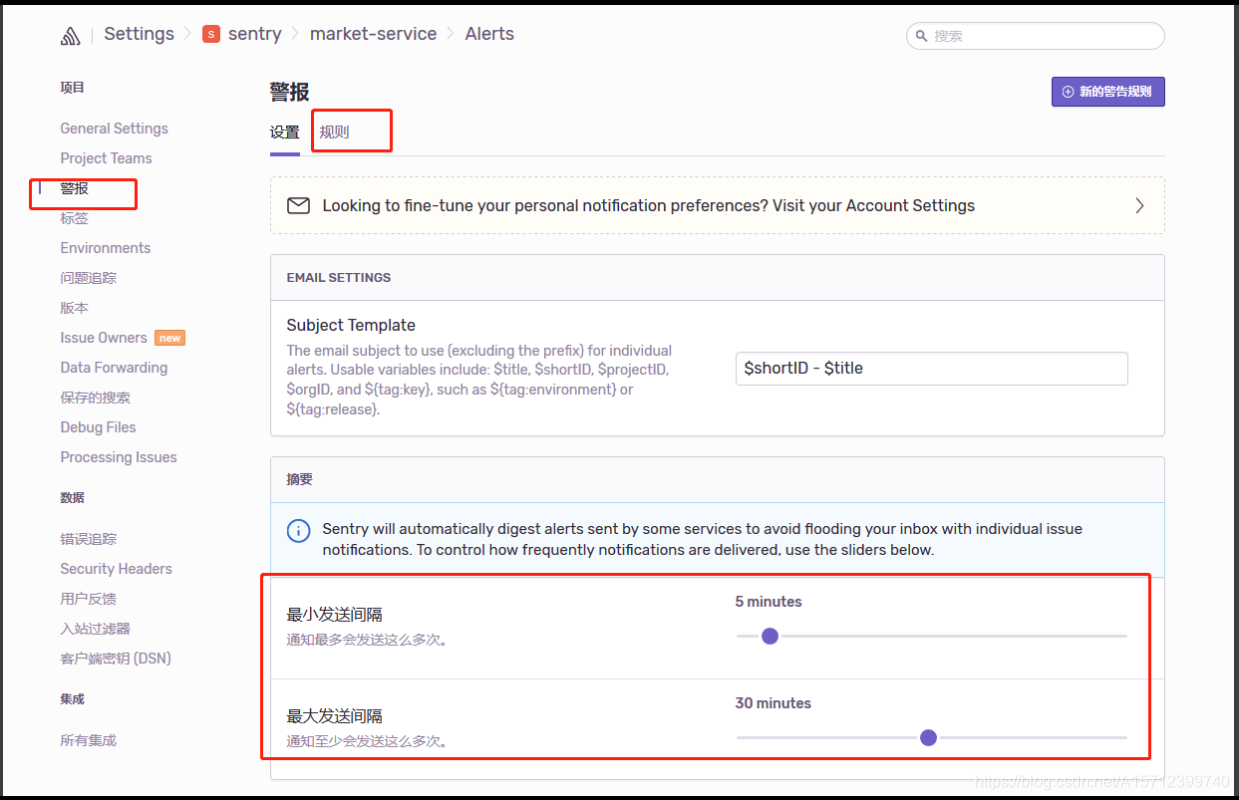
Task: Open Issue Owners in sidebar
Action: point(103,338)
